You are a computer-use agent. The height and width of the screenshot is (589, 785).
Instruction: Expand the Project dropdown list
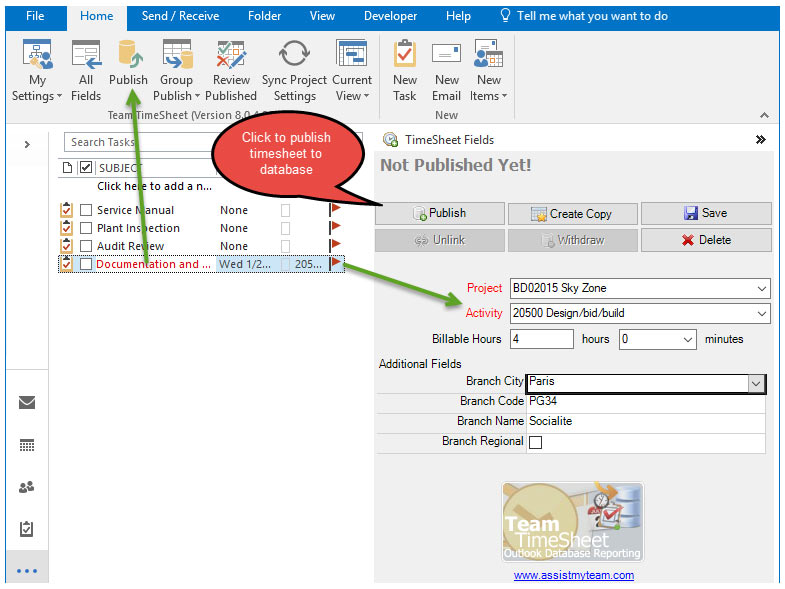pos(762,289)
